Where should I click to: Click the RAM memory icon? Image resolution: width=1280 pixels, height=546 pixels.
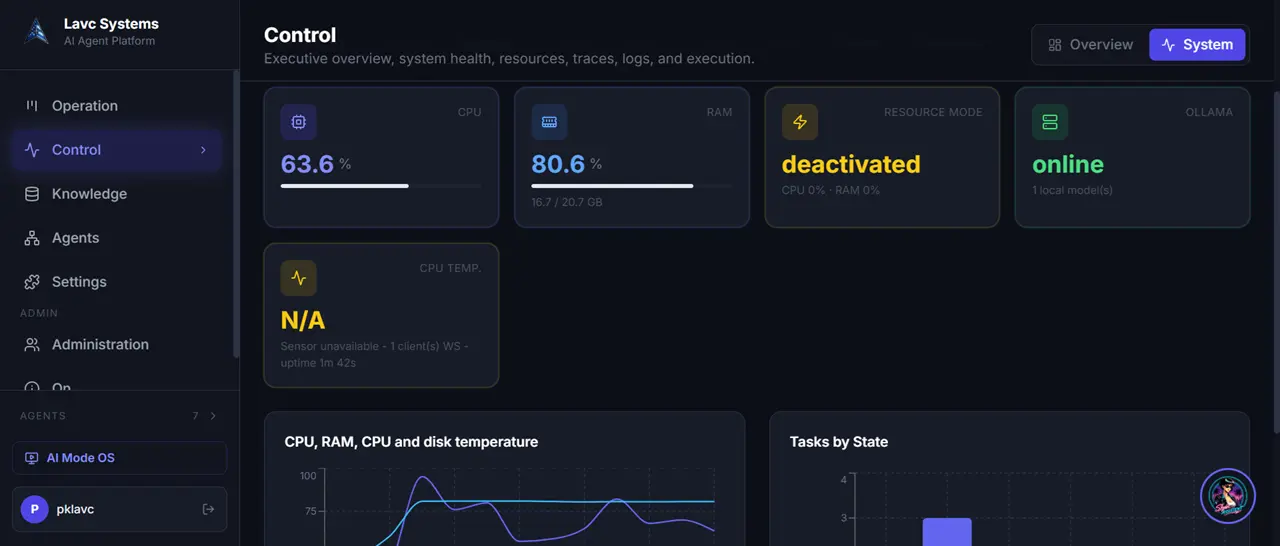[549, 122]
